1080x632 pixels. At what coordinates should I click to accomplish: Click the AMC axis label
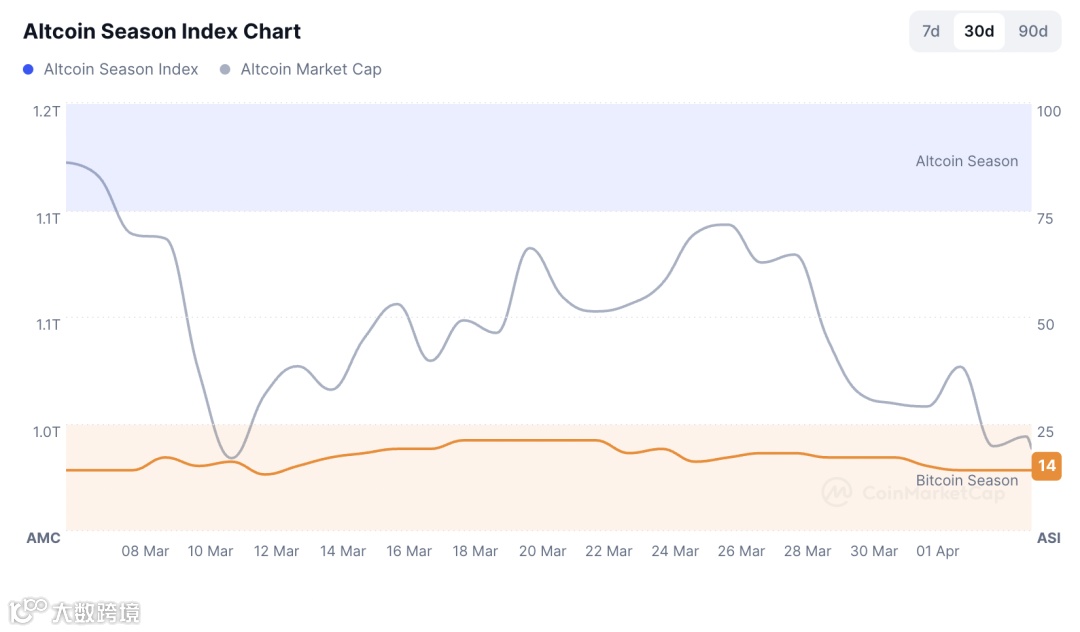(x=43, y=538)
